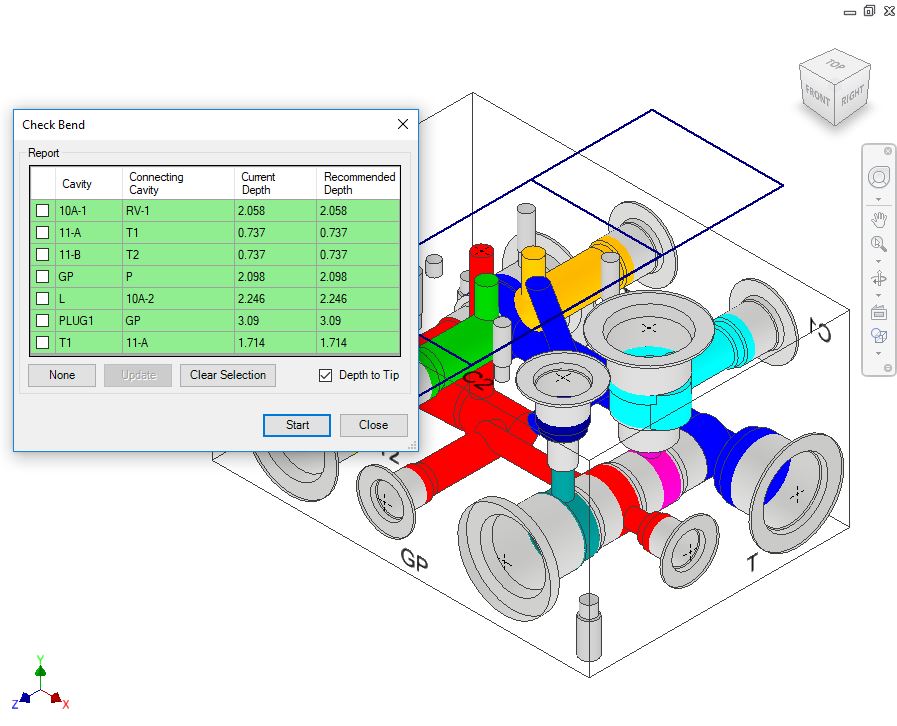The height and width of the screenshot is (726, 897).
Task: Select the L cavity row's 10A-2 cell
Action: coord(178,299)
